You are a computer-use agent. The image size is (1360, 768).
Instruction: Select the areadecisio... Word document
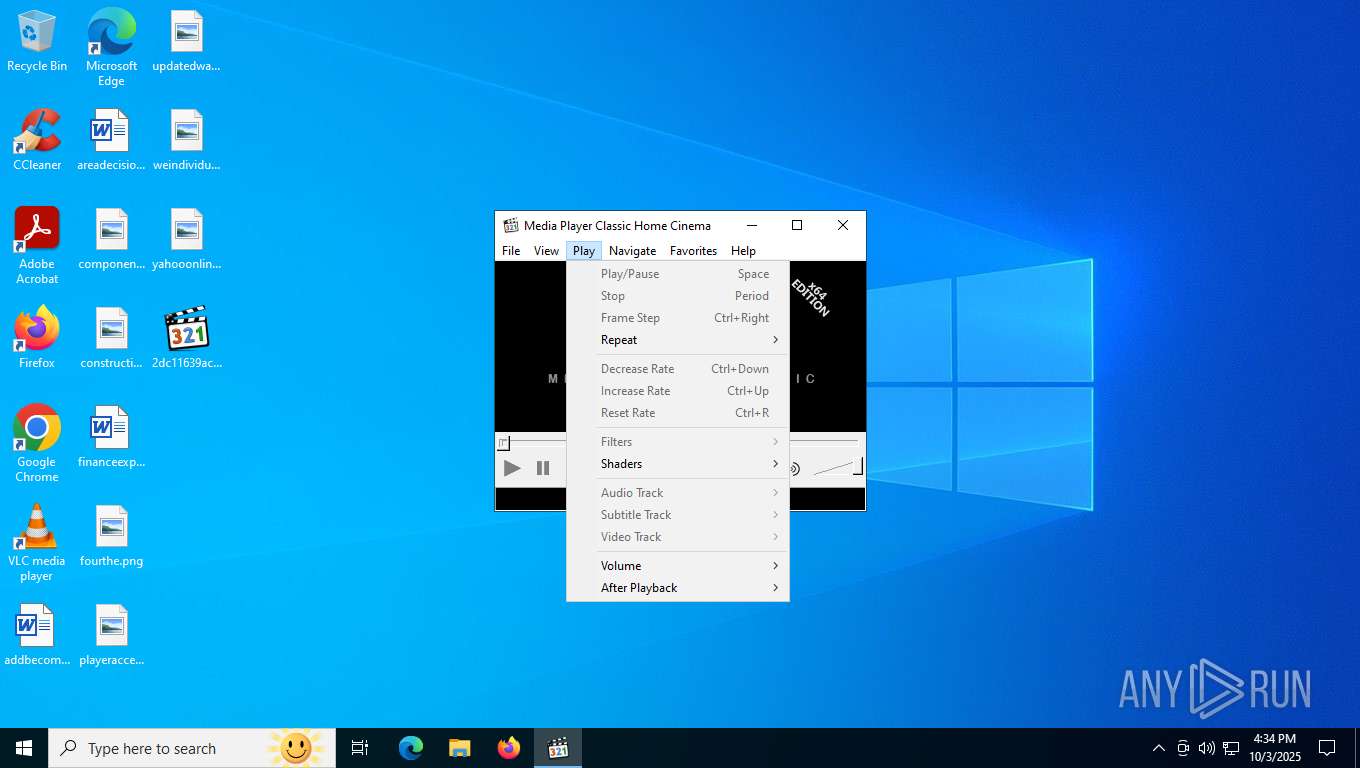click(111, 140)
